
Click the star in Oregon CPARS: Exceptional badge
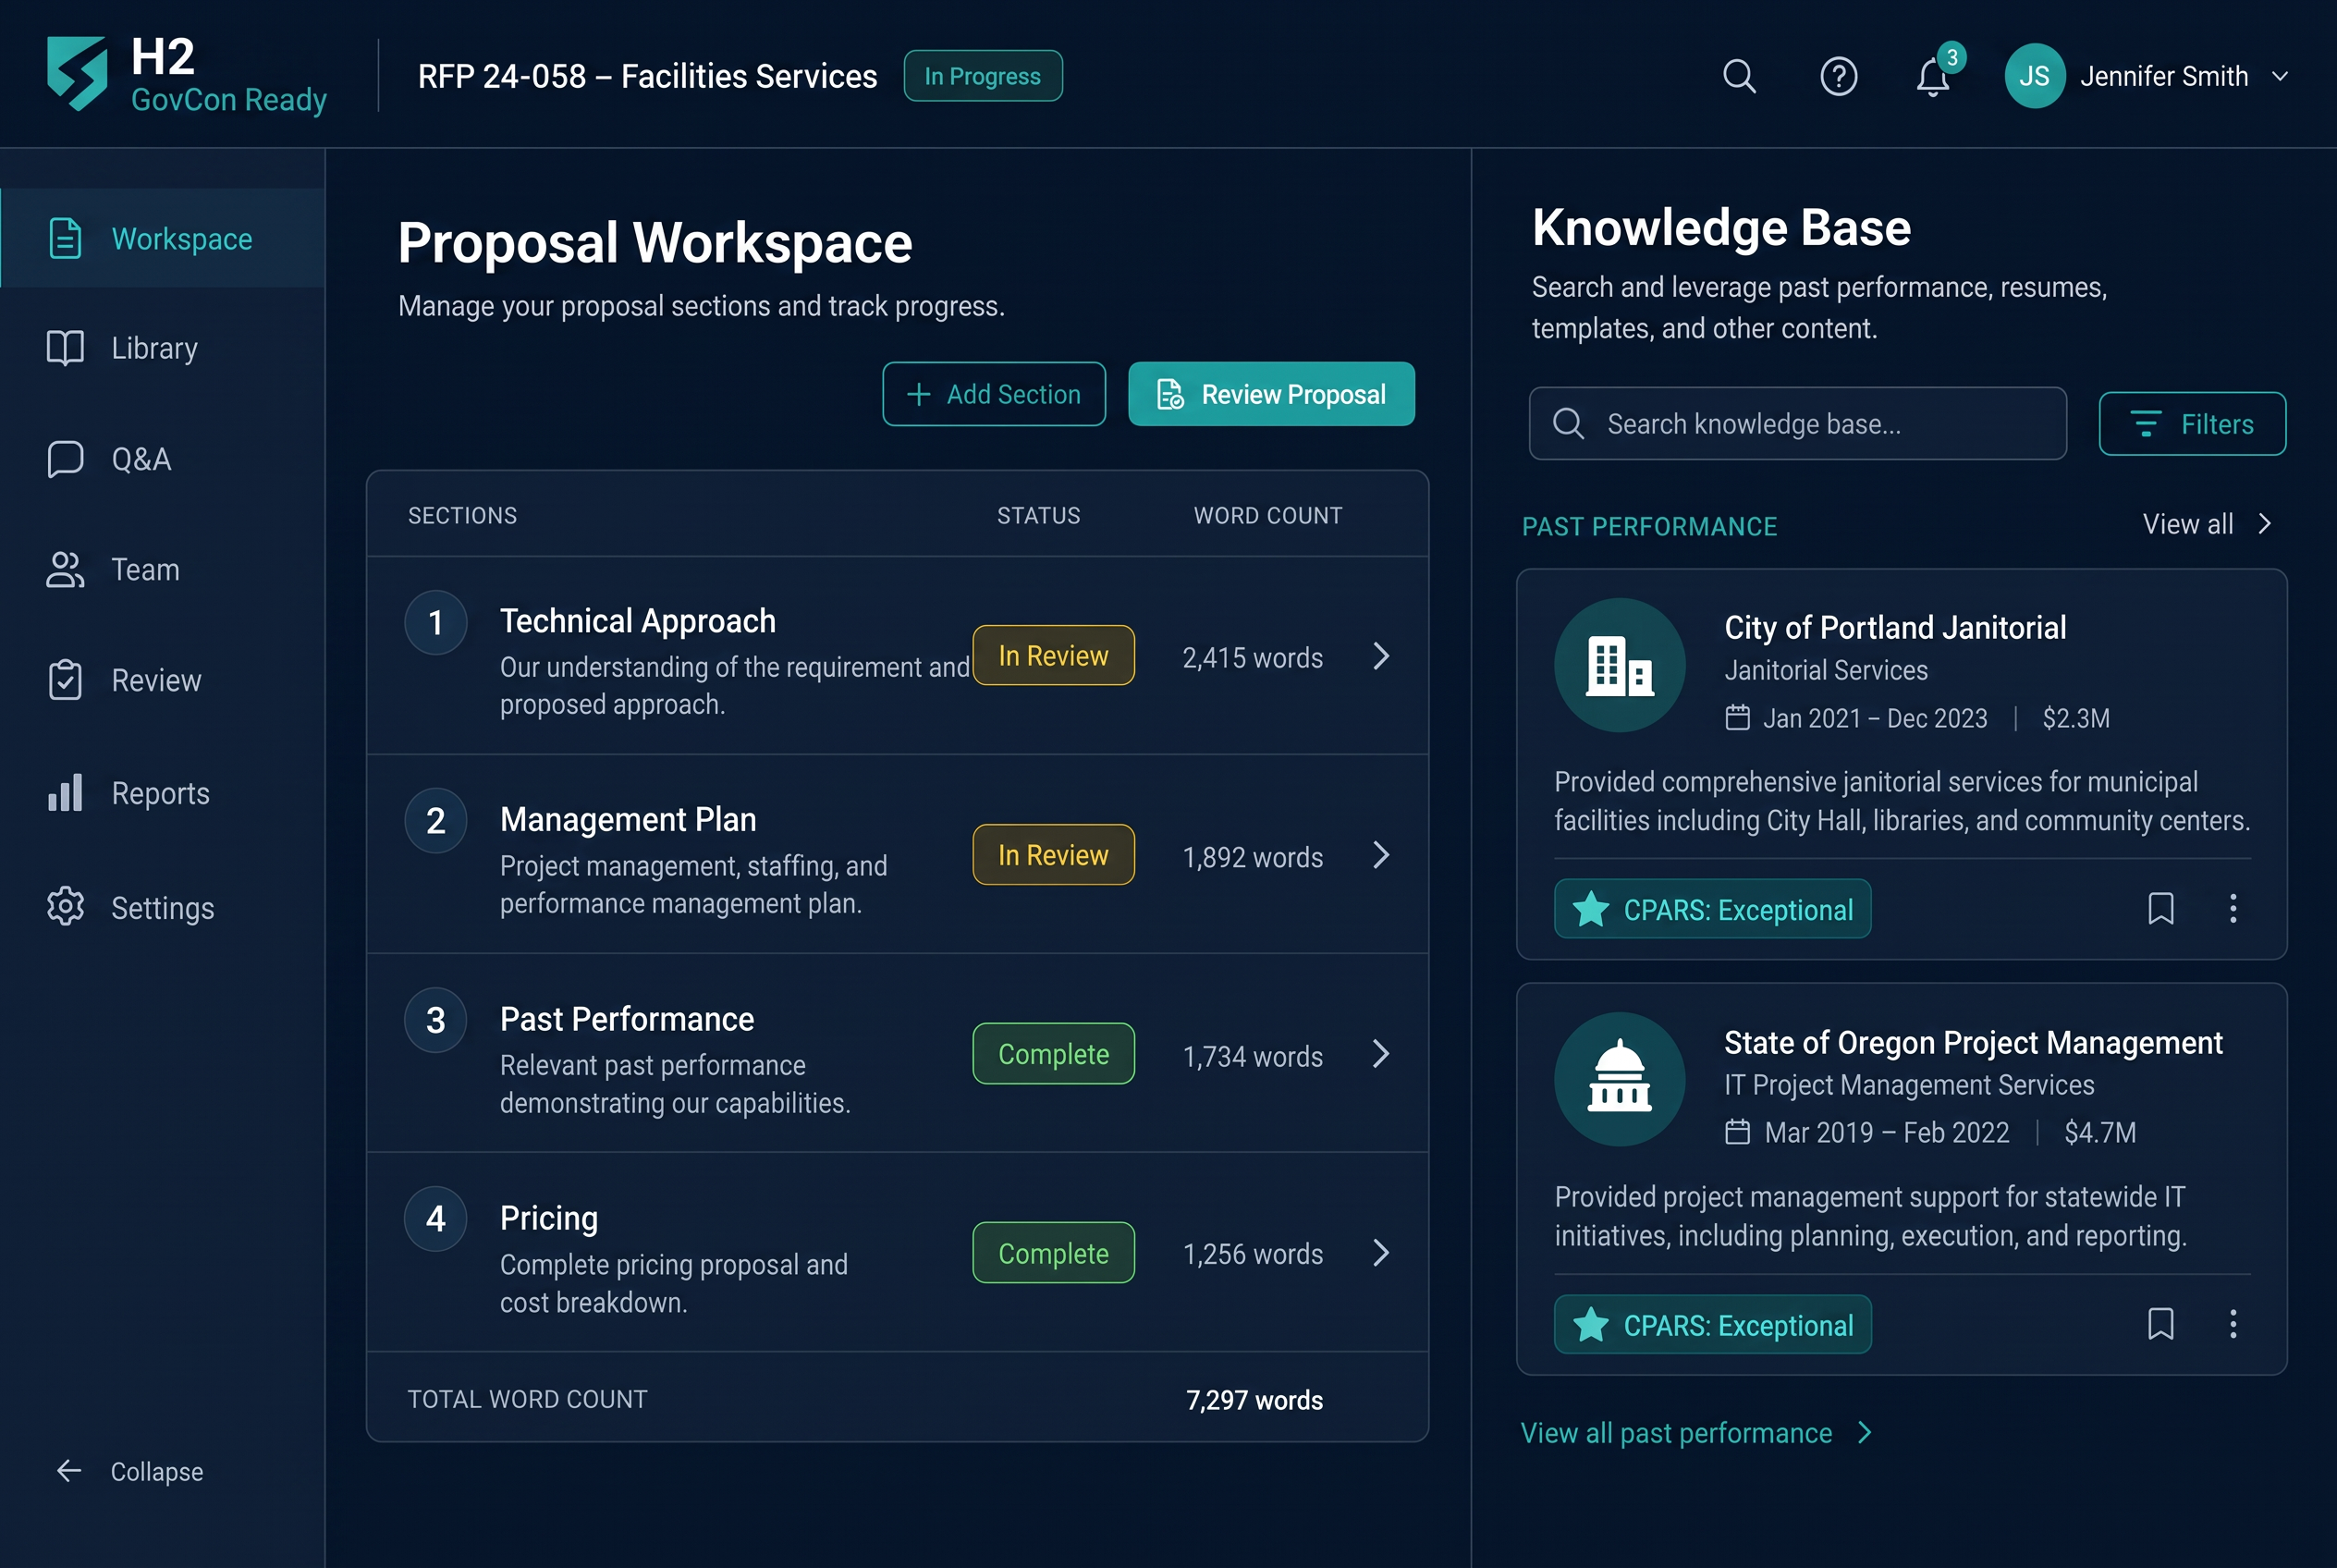(x=1590, y=1324)
